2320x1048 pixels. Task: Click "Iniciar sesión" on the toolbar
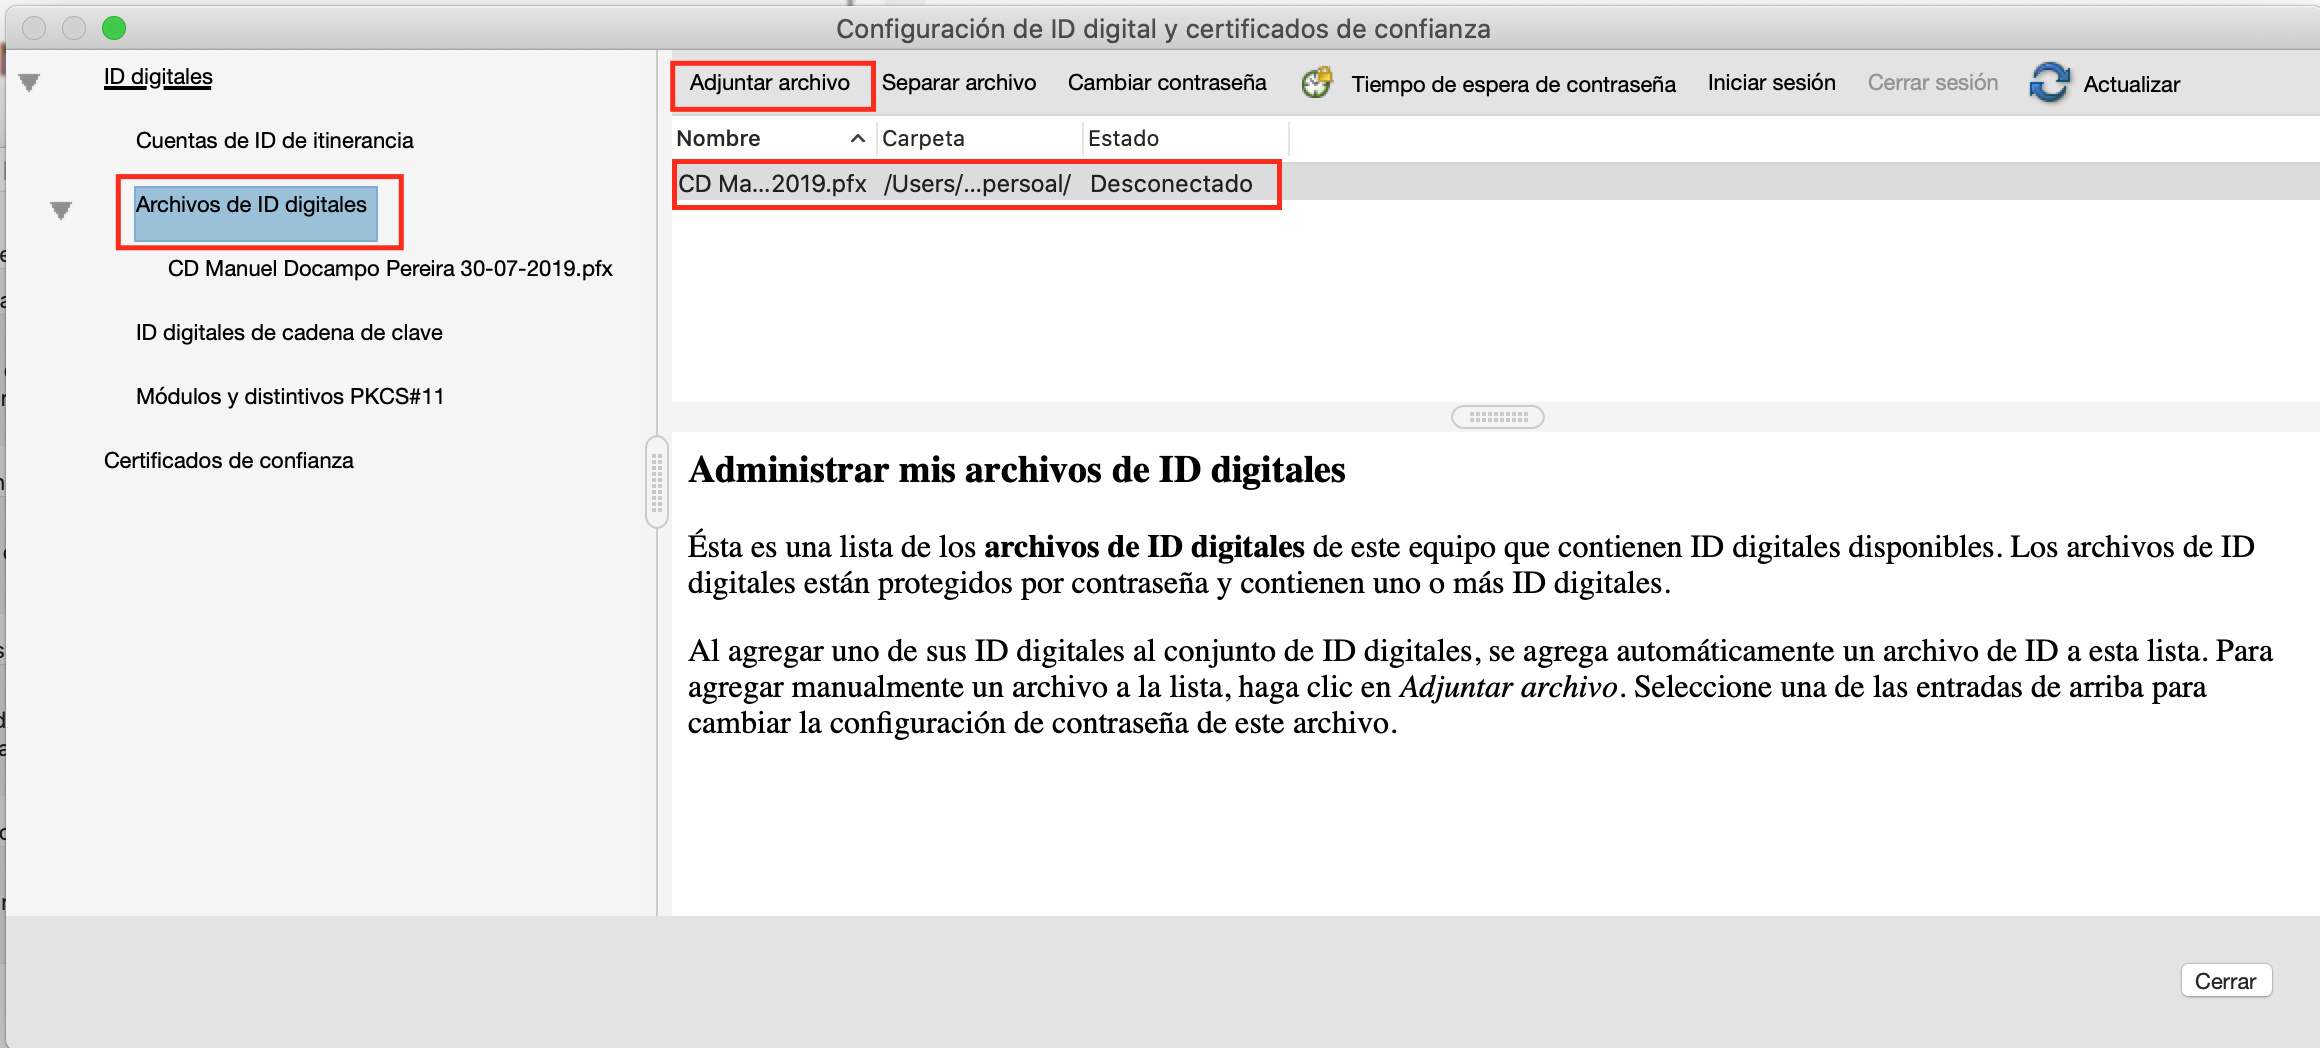(x=1771, y=83)
